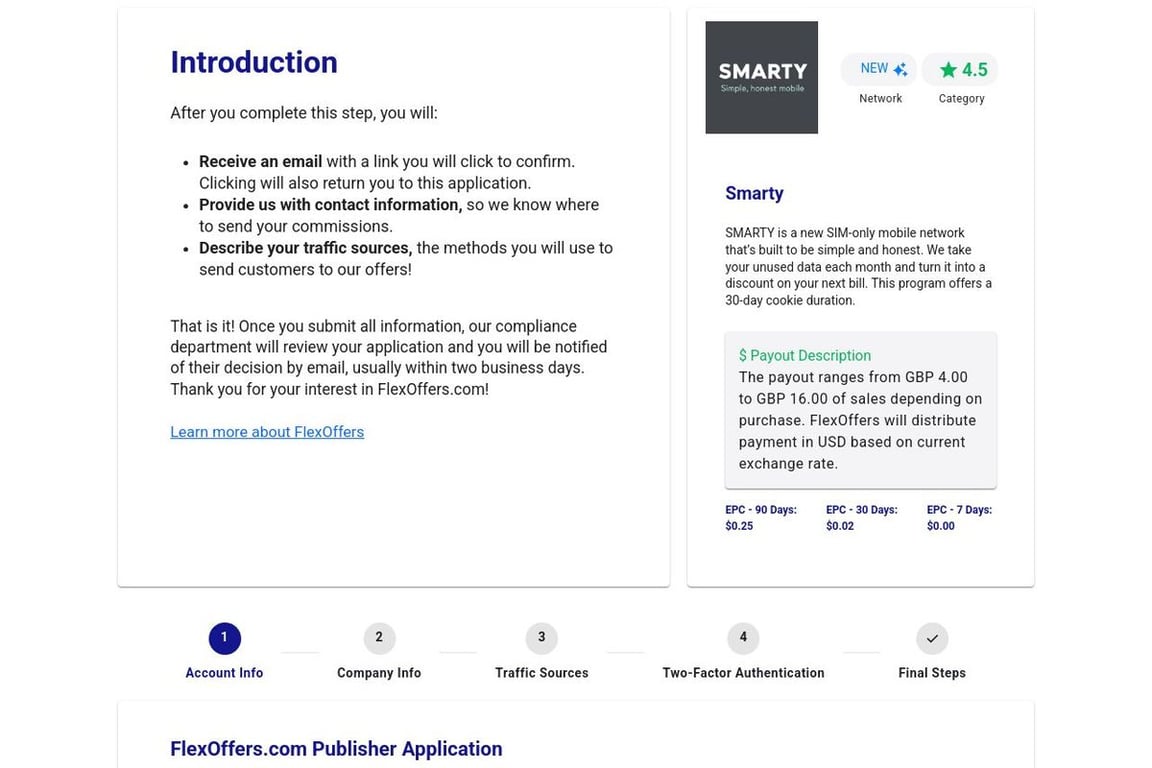Click the Account Info step label
1152x768 pixels.
224,672
